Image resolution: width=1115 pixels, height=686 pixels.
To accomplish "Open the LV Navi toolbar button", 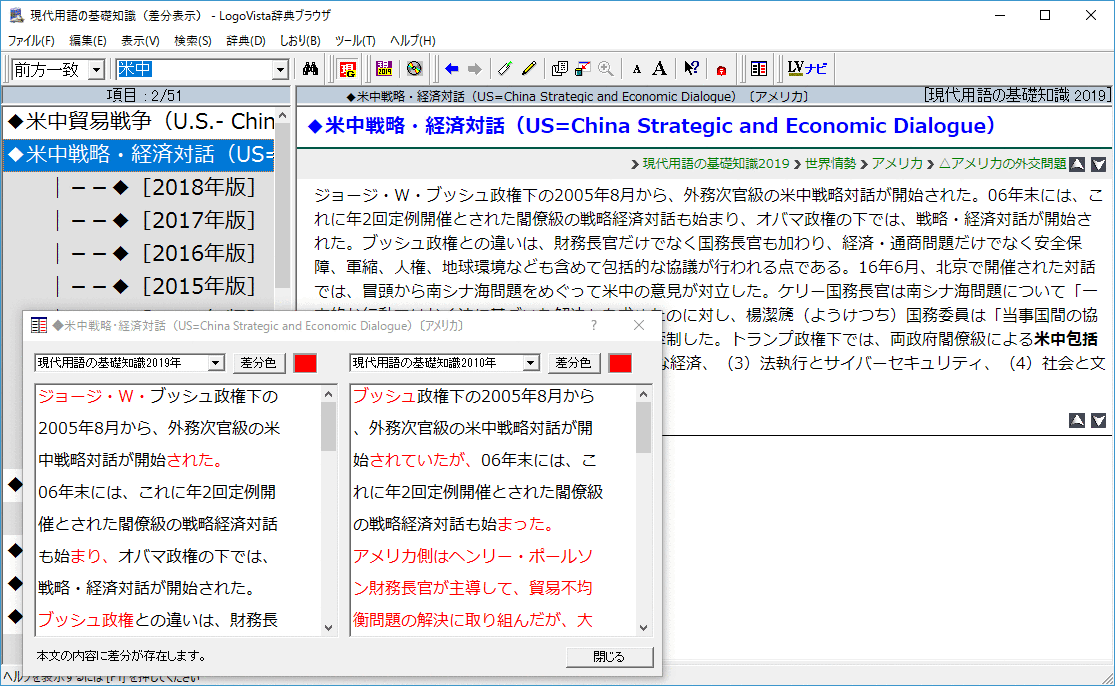I will coord(807,69).
